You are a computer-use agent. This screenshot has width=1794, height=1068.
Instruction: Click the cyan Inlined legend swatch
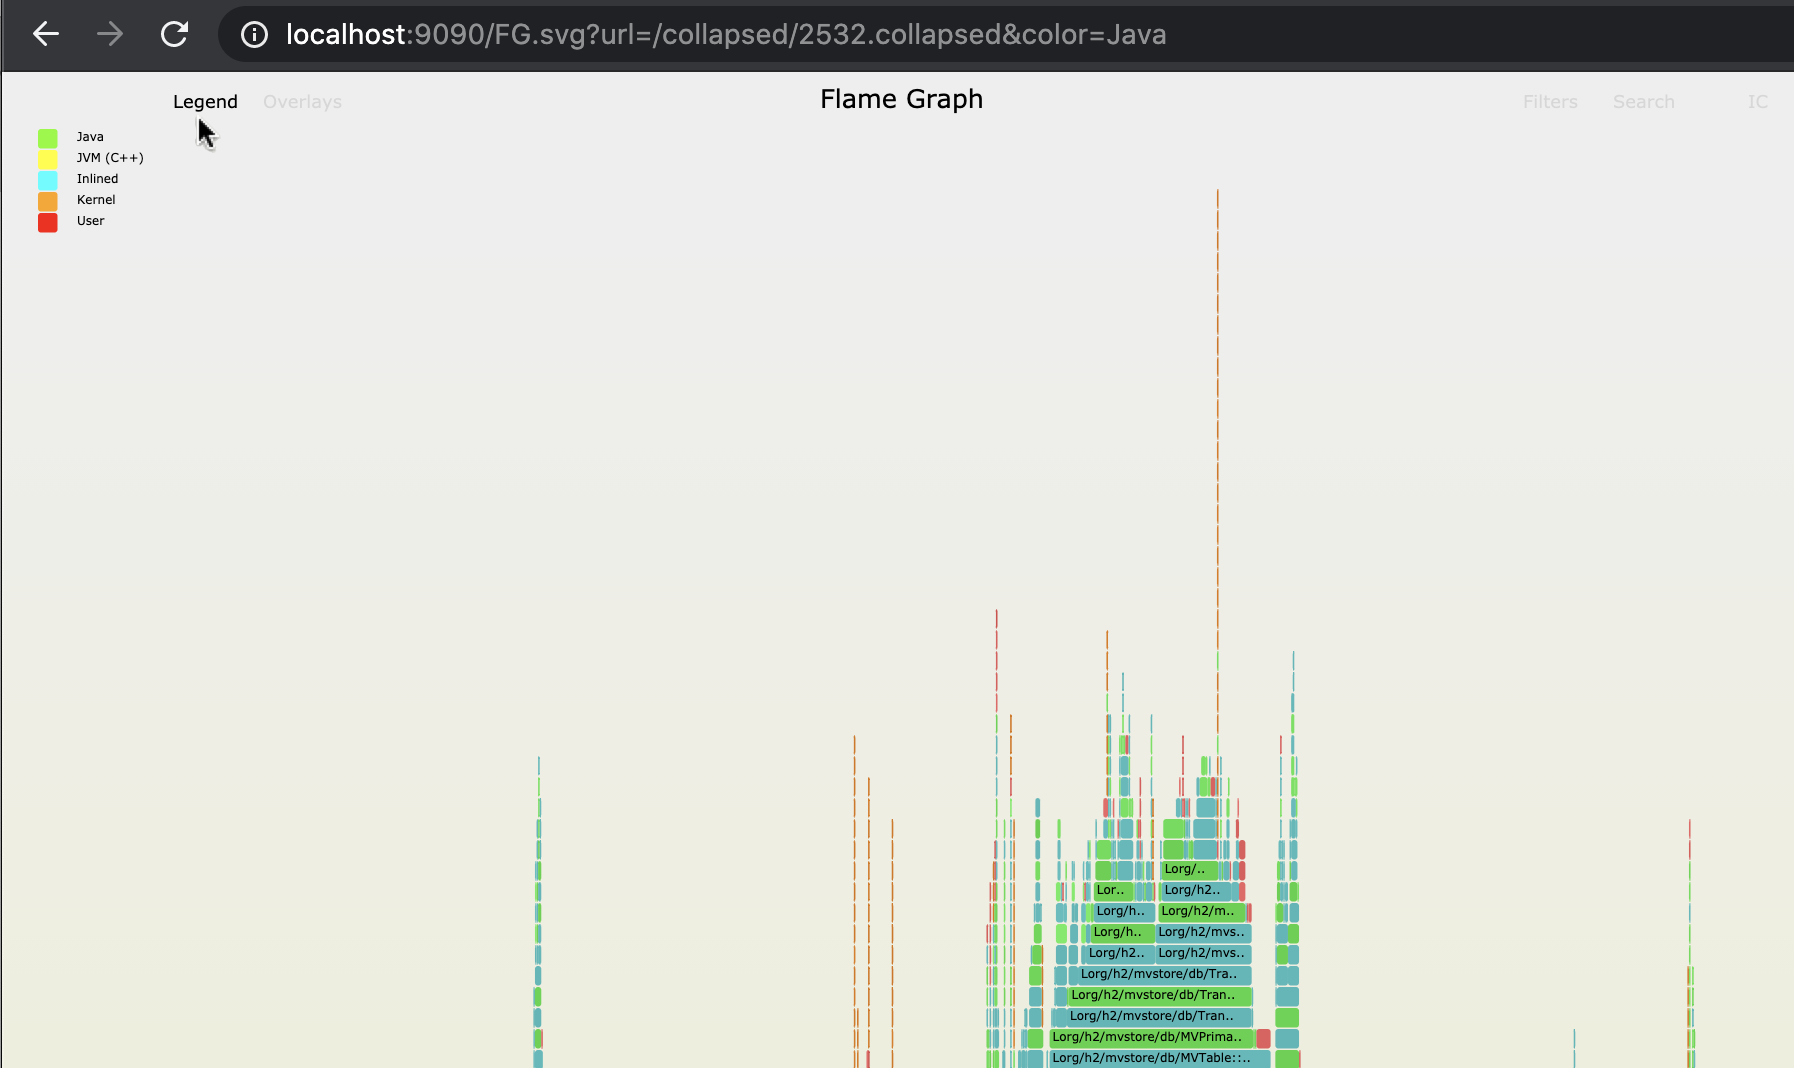click(x=48, y=180)
